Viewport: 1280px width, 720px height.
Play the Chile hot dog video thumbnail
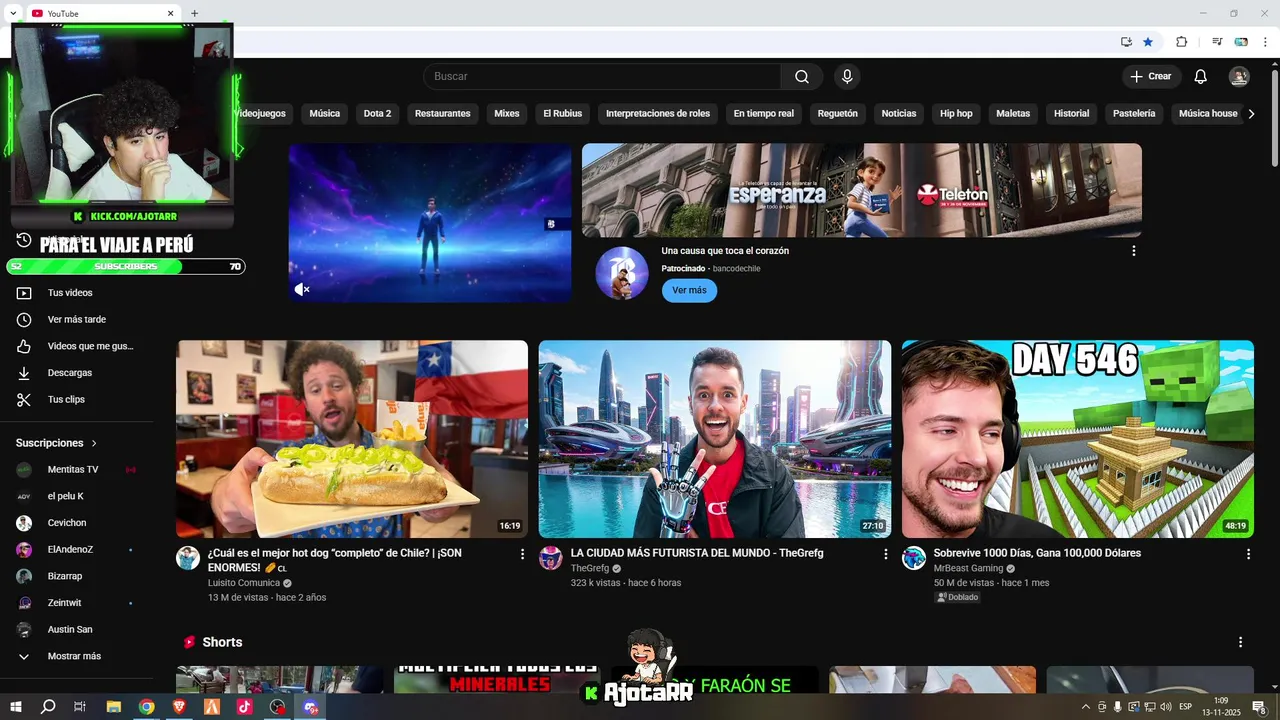(352, 439)
